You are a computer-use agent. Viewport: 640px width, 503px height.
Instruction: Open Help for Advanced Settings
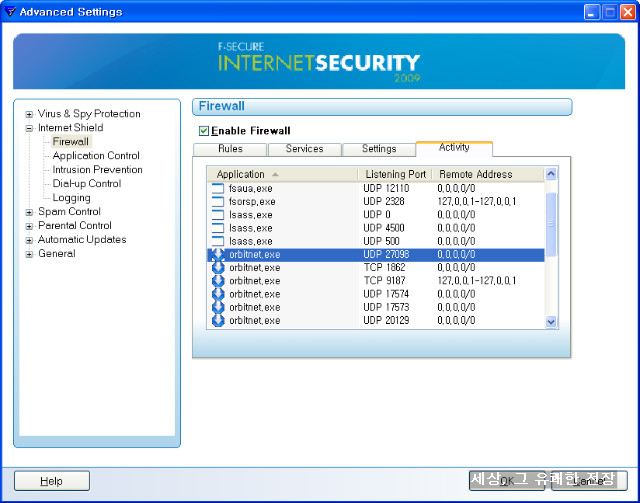pos(52,481)
